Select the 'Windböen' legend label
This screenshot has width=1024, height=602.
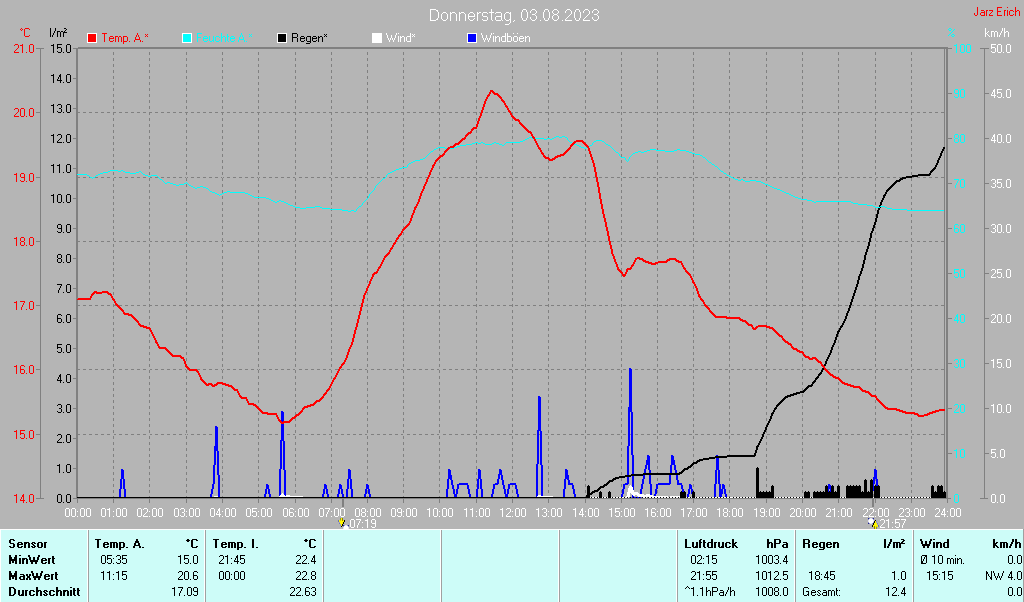(505, 38)
